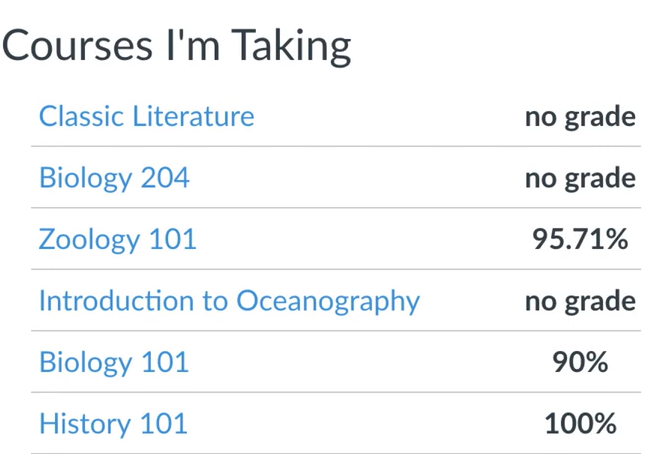Click the 100% grade value
Screen dimensions: 667x454
(580, 423)
